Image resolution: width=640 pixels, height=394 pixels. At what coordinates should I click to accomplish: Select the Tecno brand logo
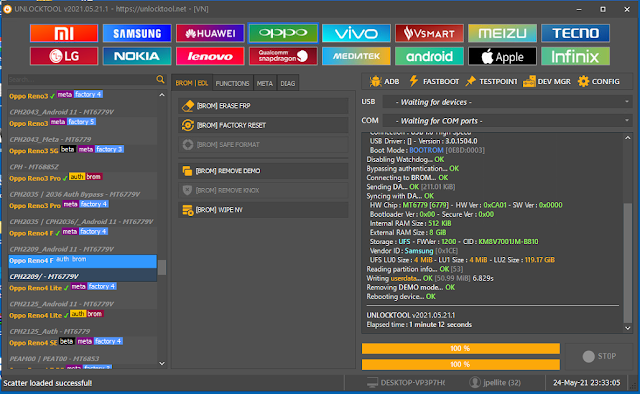(x=575, y=33)
